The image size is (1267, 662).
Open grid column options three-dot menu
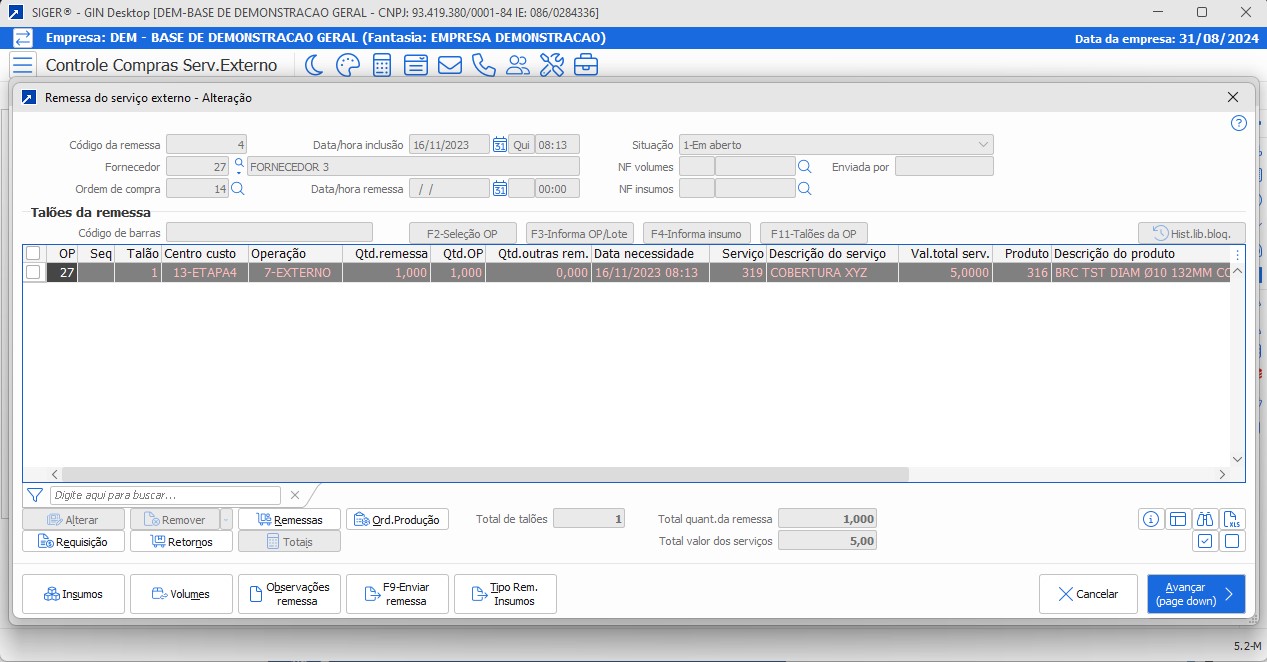1237,255
